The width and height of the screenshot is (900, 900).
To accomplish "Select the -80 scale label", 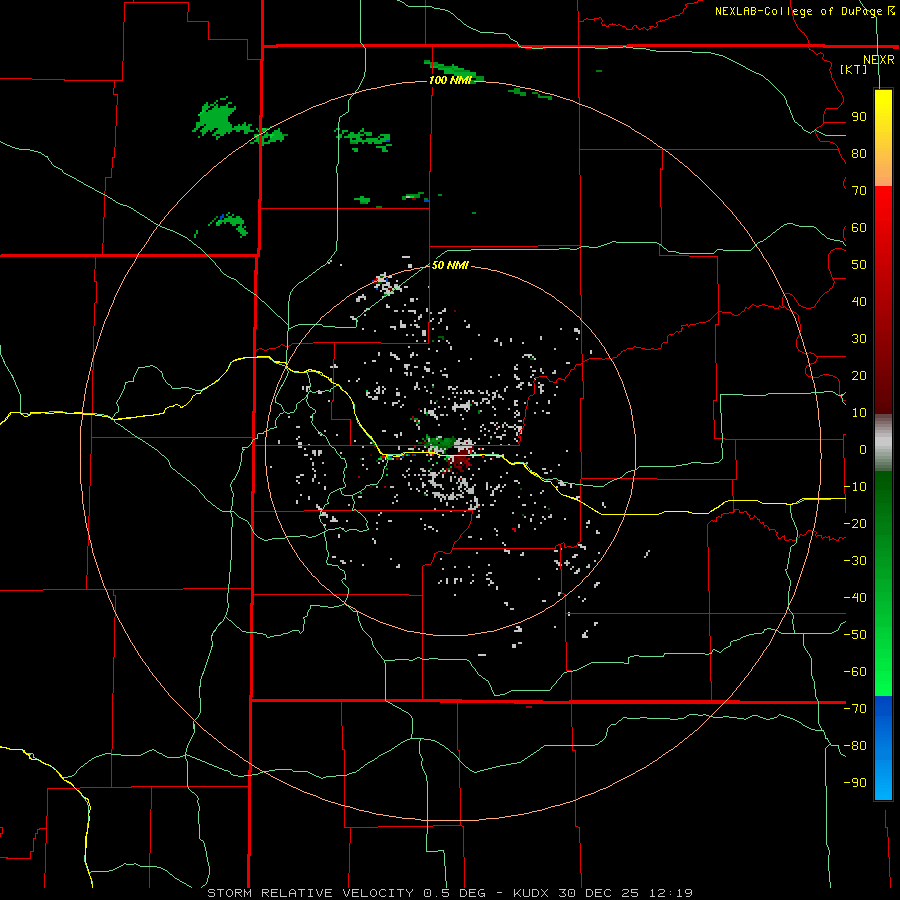I will point(855,746).
